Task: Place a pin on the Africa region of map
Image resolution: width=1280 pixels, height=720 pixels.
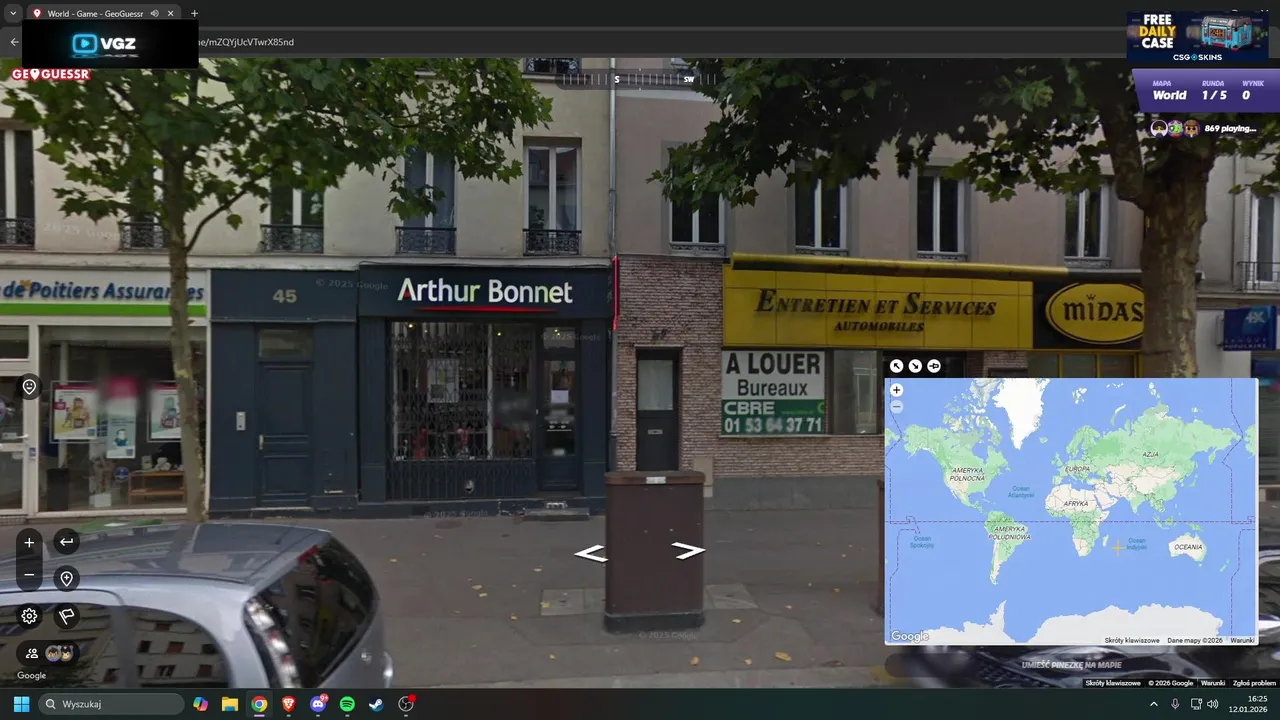Action: coord(1078,505)
